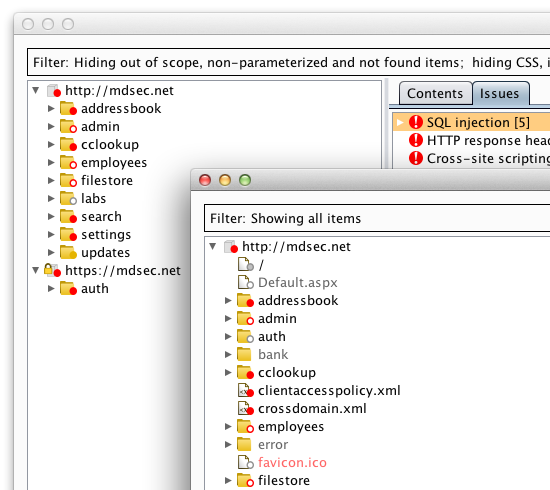The image size is (550, 490).
Task: Switch to the Contents tab
Action: tap(435, 93)
